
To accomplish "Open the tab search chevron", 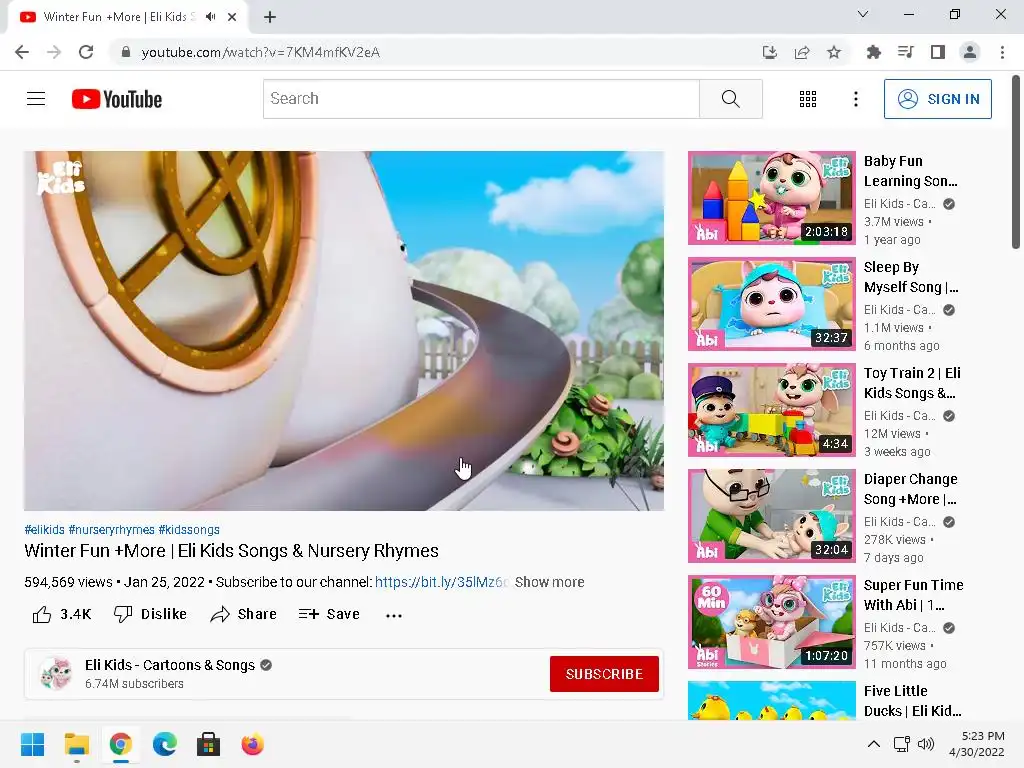I will pyautogui.click(x=863, y=14).
